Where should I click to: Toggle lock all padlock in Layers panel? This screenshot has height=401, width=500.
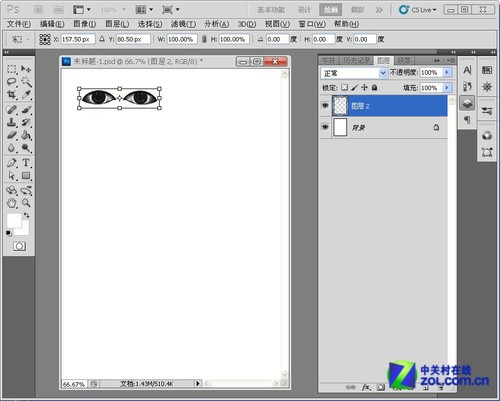[x=374, y=87]
